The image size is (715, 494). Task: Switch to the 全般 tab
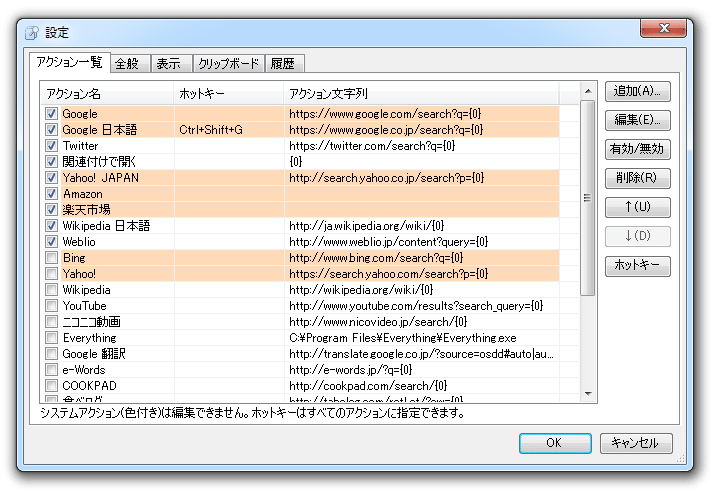coord(130,63)
